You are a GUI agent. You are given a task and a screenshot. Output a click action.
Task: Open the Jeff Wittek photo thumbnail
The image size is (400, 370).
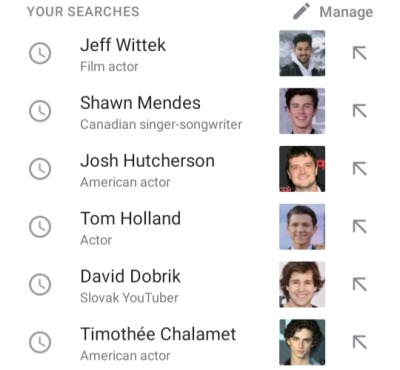point(302,53)
